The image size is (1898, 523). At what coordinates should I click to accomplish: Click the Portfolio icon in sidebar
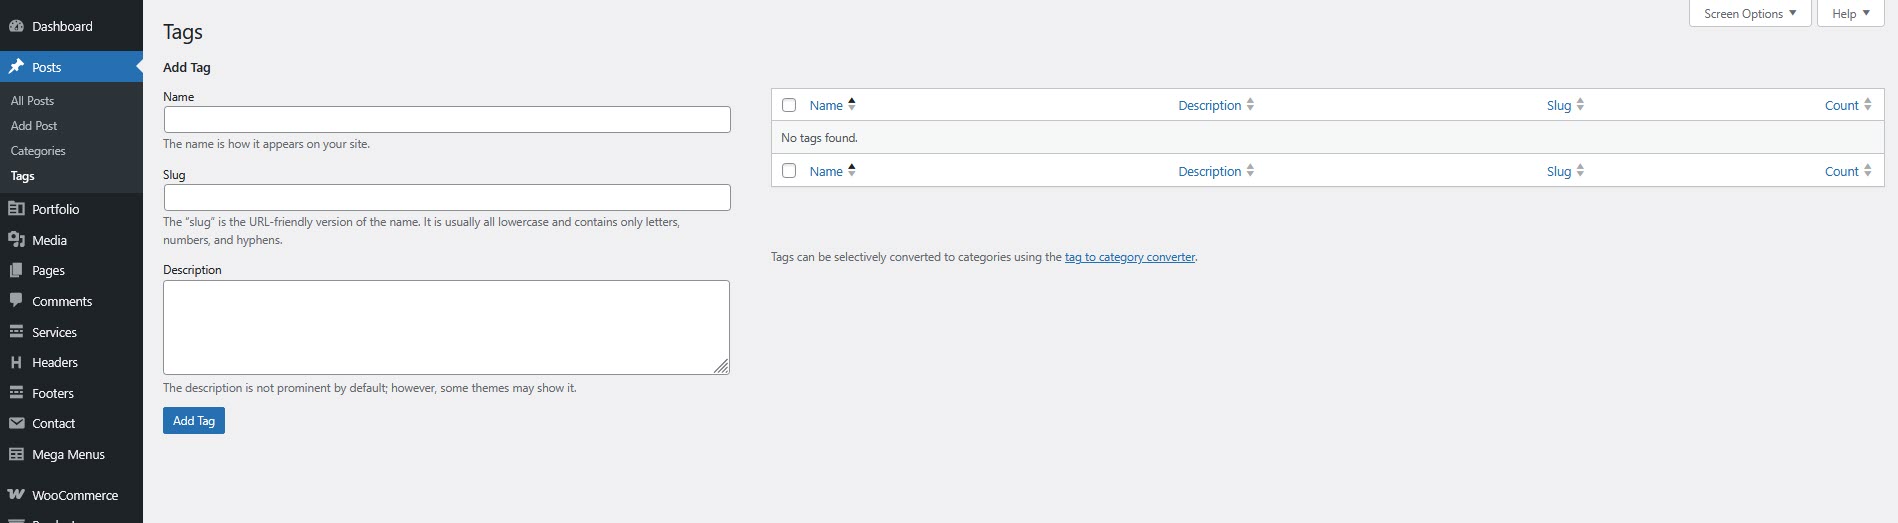point(16,209)
